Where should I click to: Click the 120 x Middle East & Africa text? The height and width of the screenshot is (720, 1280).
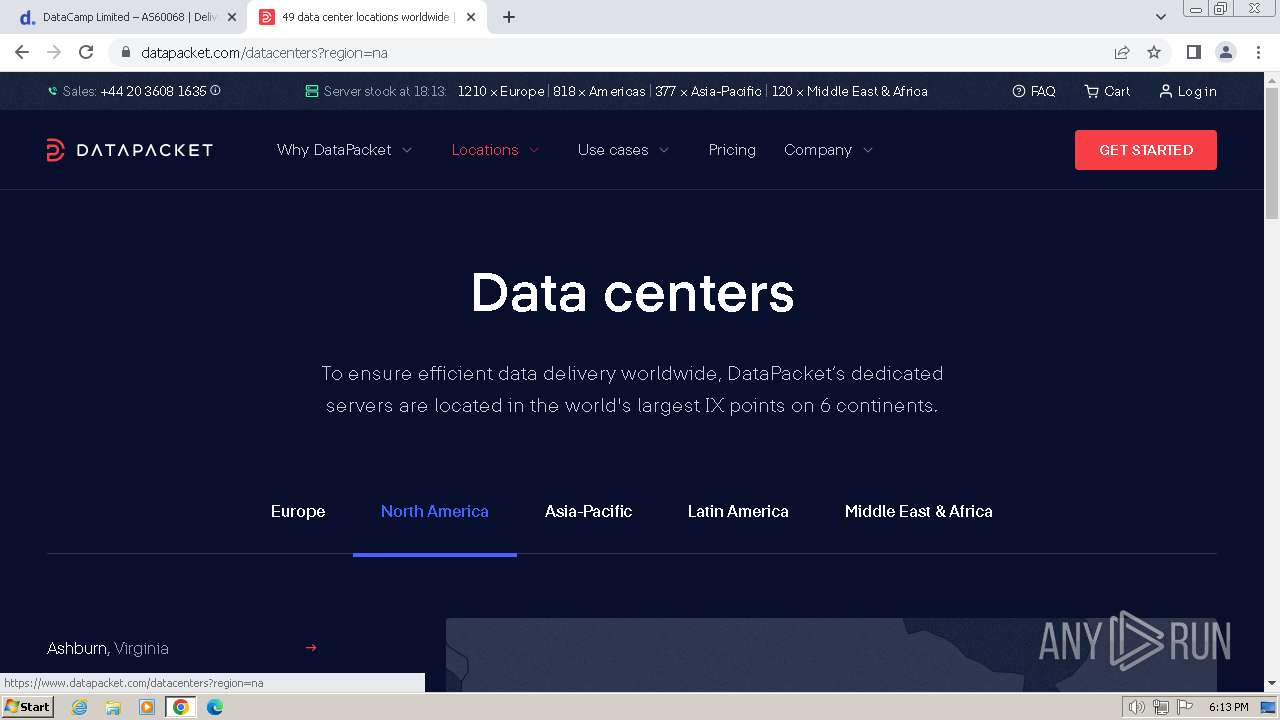point(850,91)
